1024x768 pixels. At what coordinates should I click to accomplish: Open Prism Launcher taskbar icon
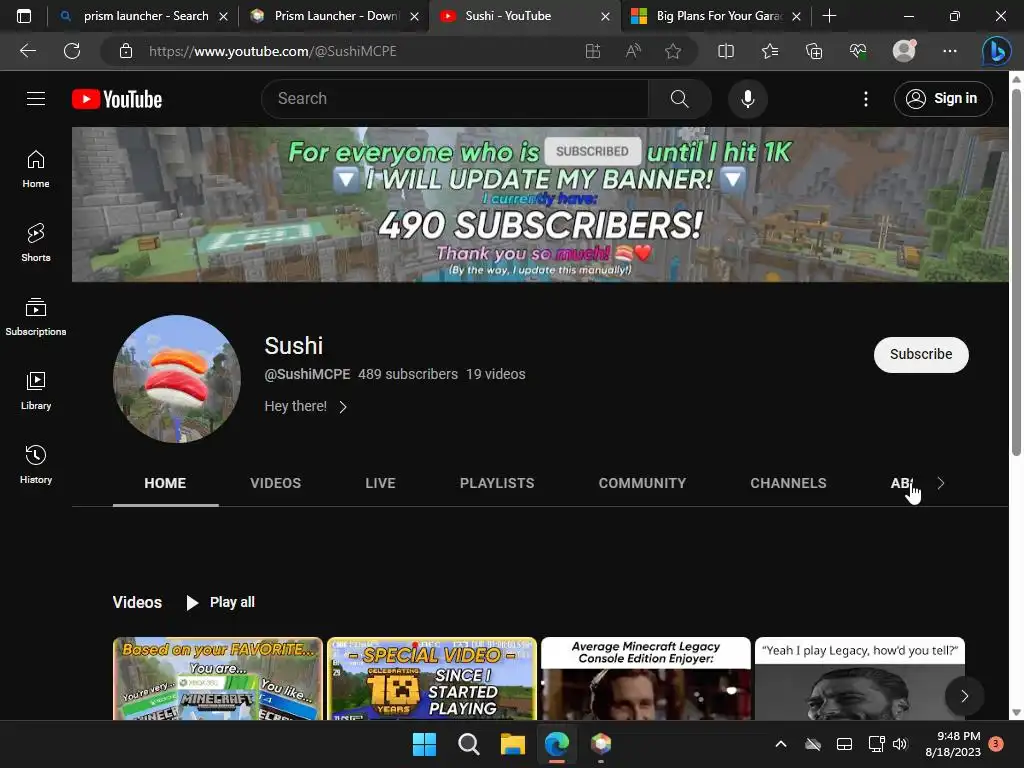[x=601, y=744]
